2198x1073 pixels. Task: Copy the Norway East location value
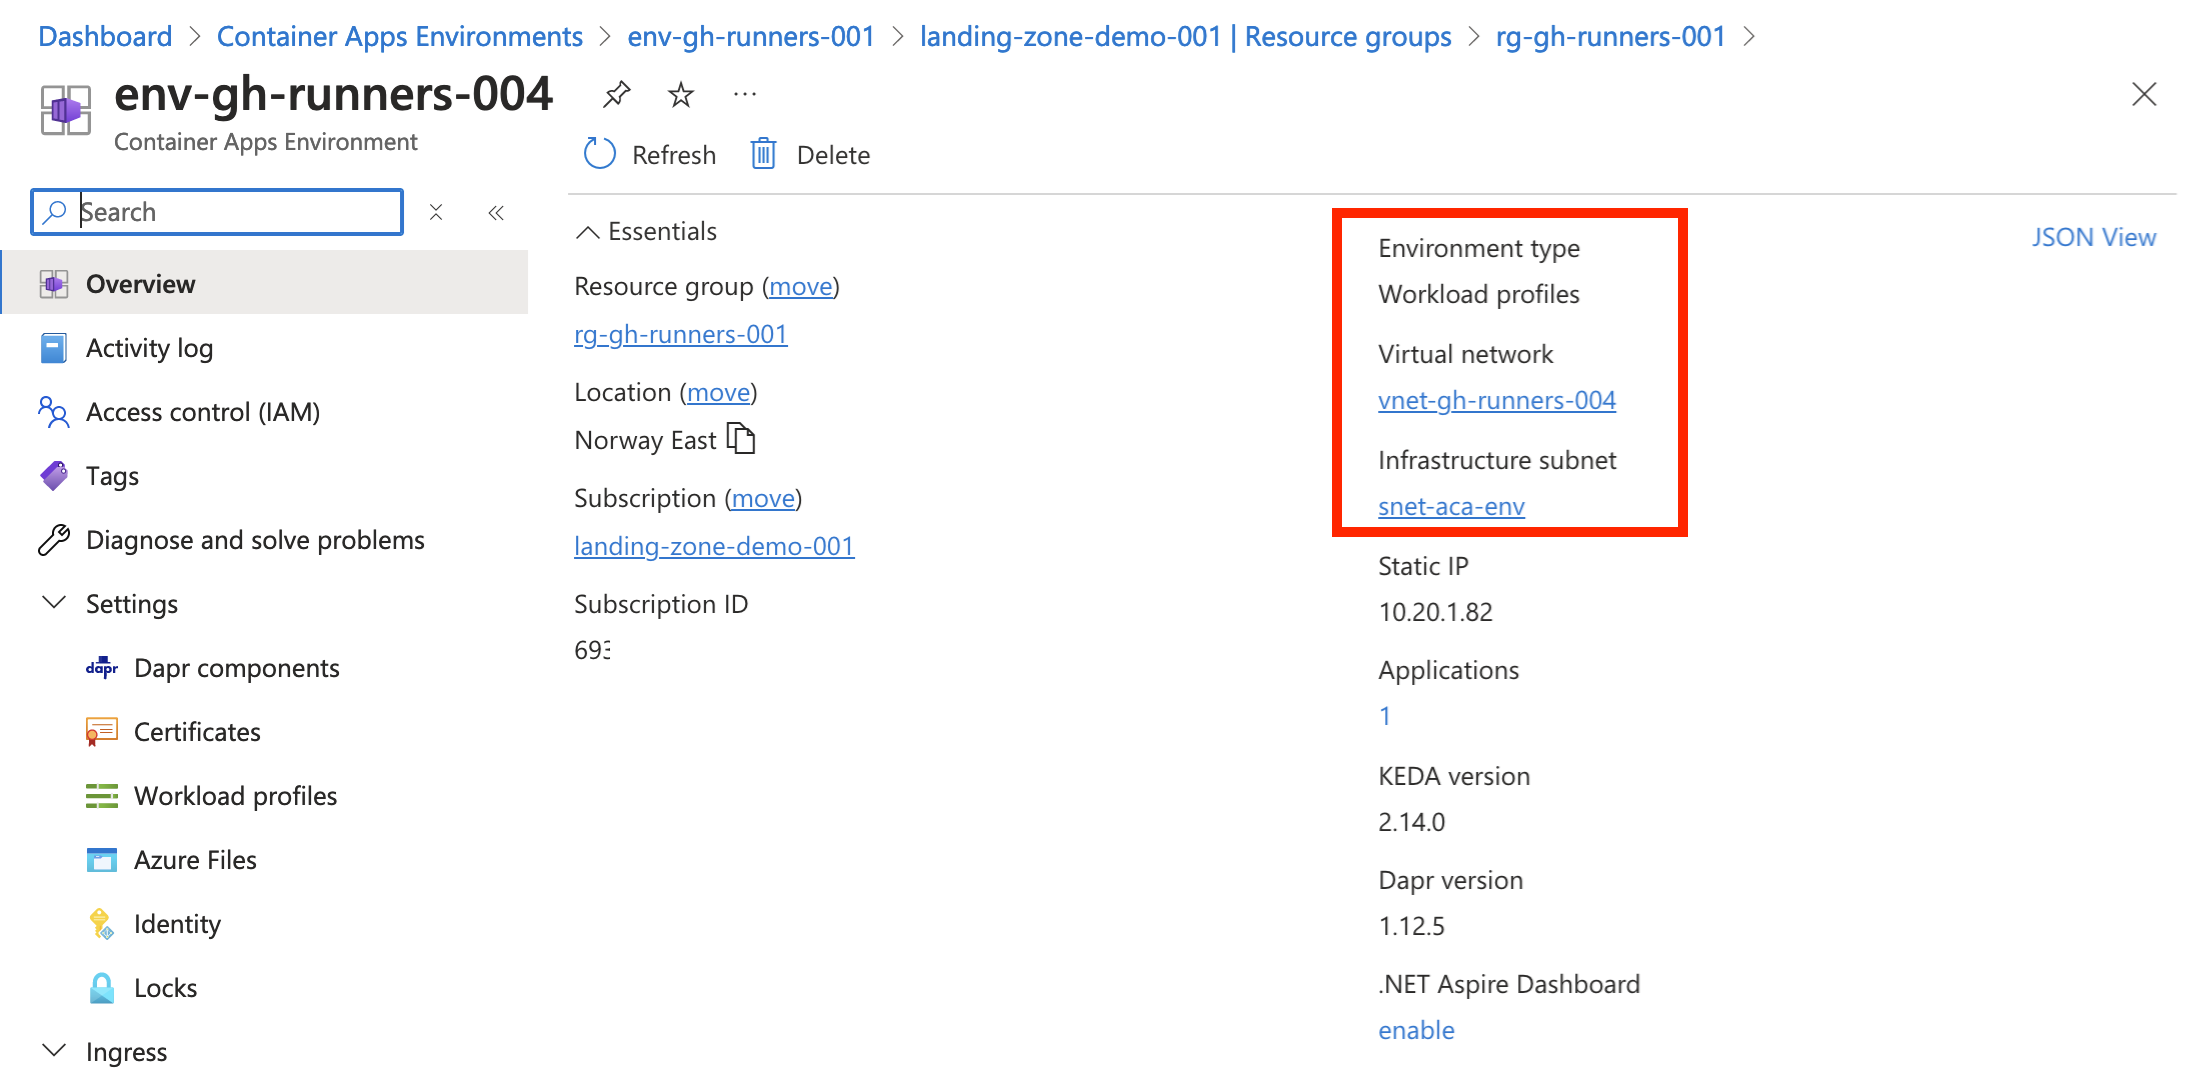pyautogui.click(x=741, y=439)
